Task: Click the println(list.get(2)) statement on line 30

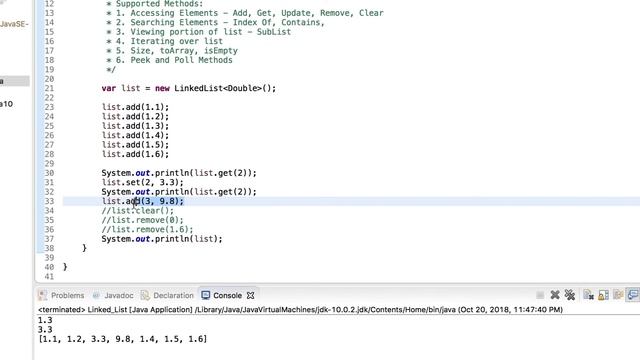Action: [x=179, y=173]
